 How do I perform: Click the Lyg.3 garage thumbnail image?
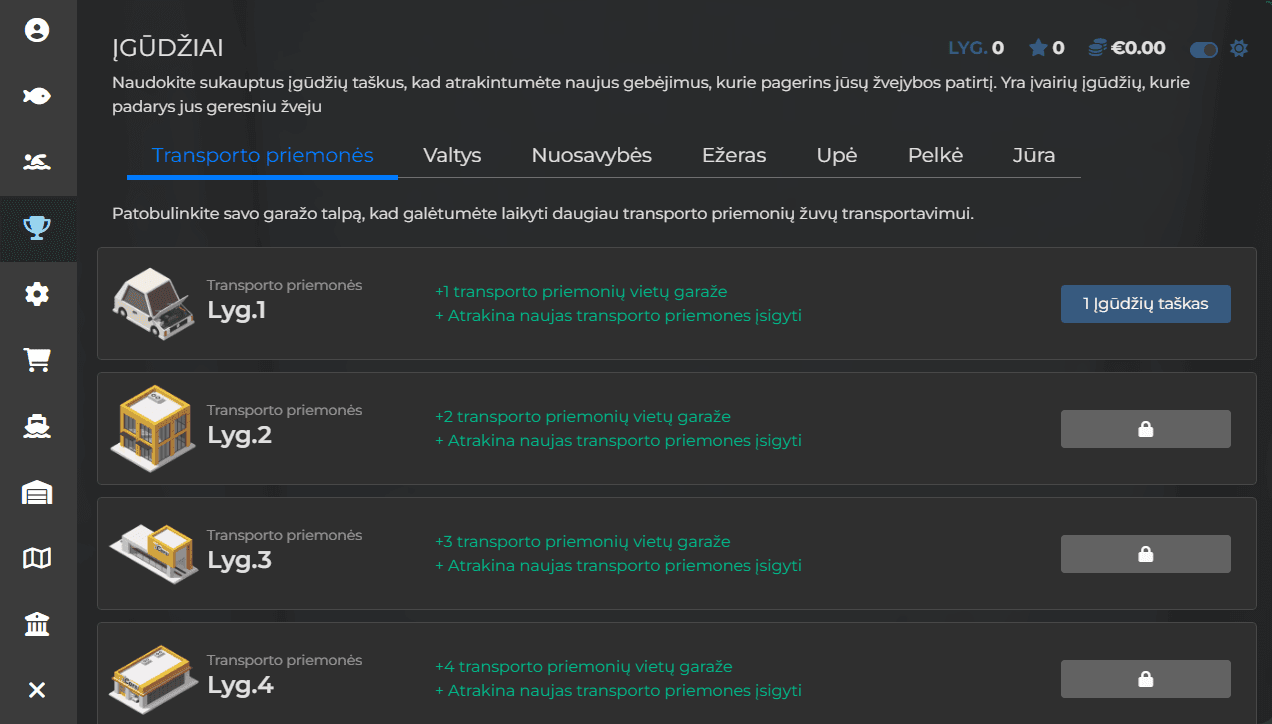(152, 553)
